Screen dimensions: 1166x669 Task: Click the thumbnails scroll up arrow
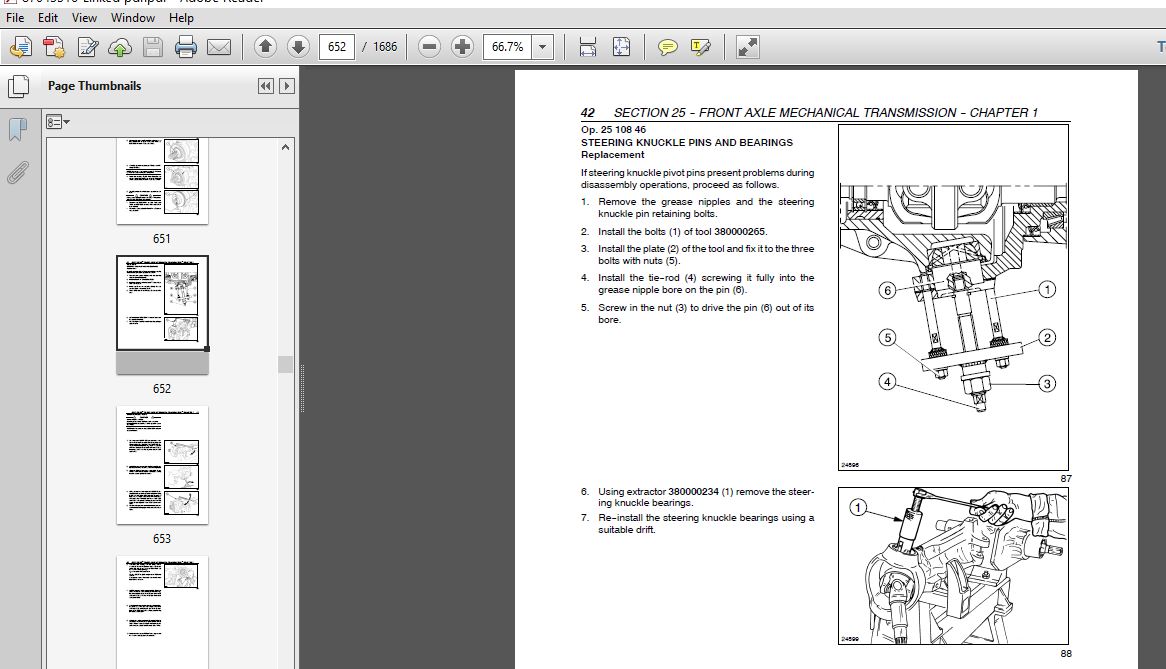pyautogui.click(x=286, y=148)
